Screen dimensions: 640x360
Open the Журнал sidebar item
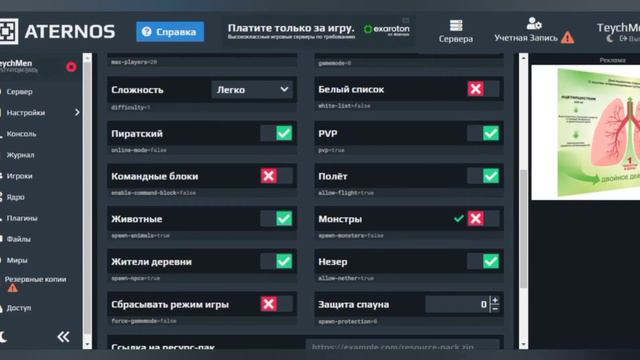tap(20, 155)
